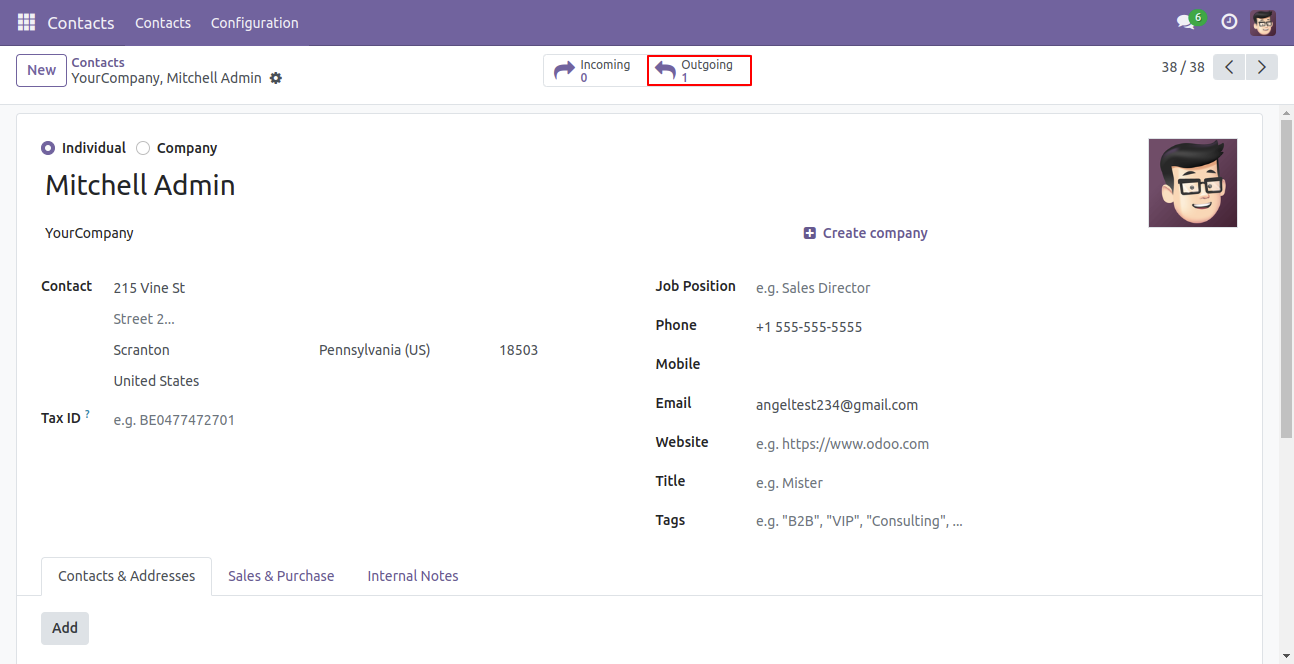Open the Contacts menu item
This screenshot has height=664, width=1294.
click(163, 22)
